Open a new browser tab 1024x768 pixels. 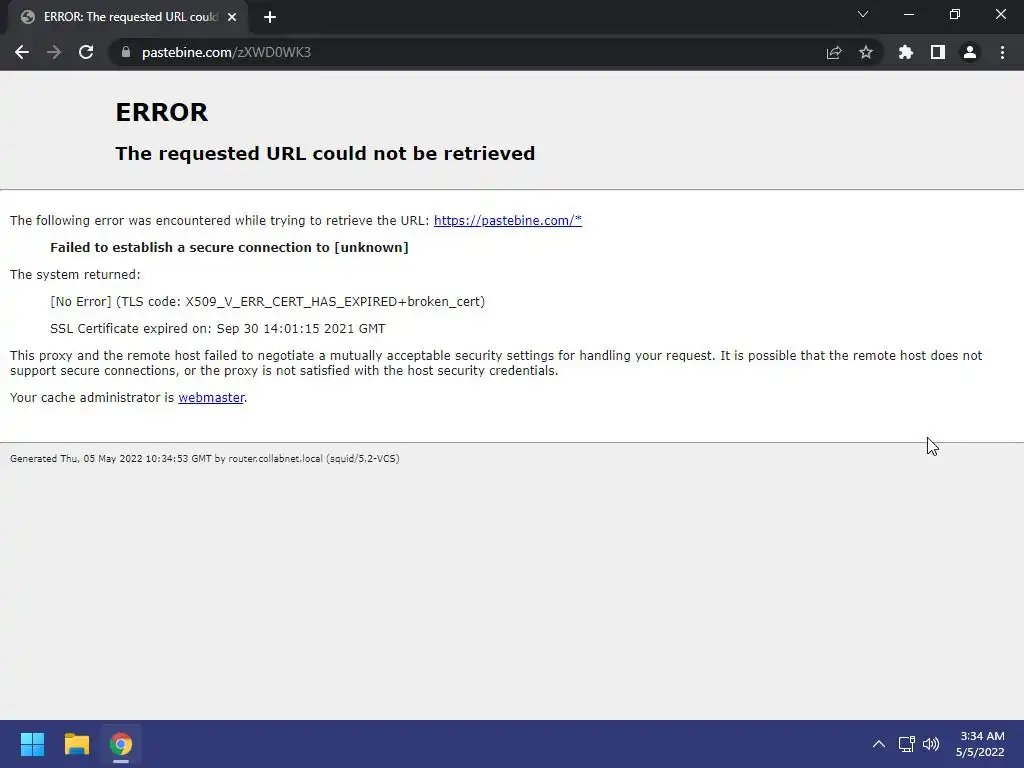[270, 17]
